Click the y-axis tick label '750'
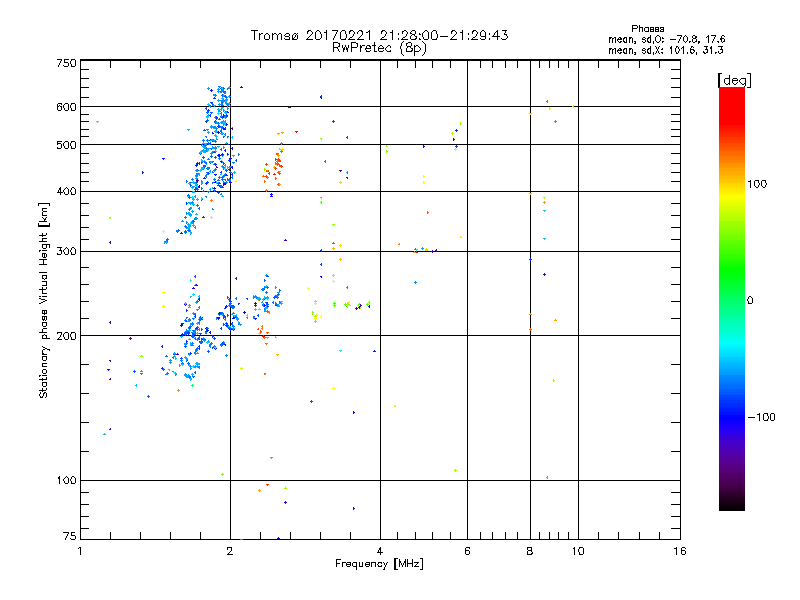 click(x=66, y=63)
